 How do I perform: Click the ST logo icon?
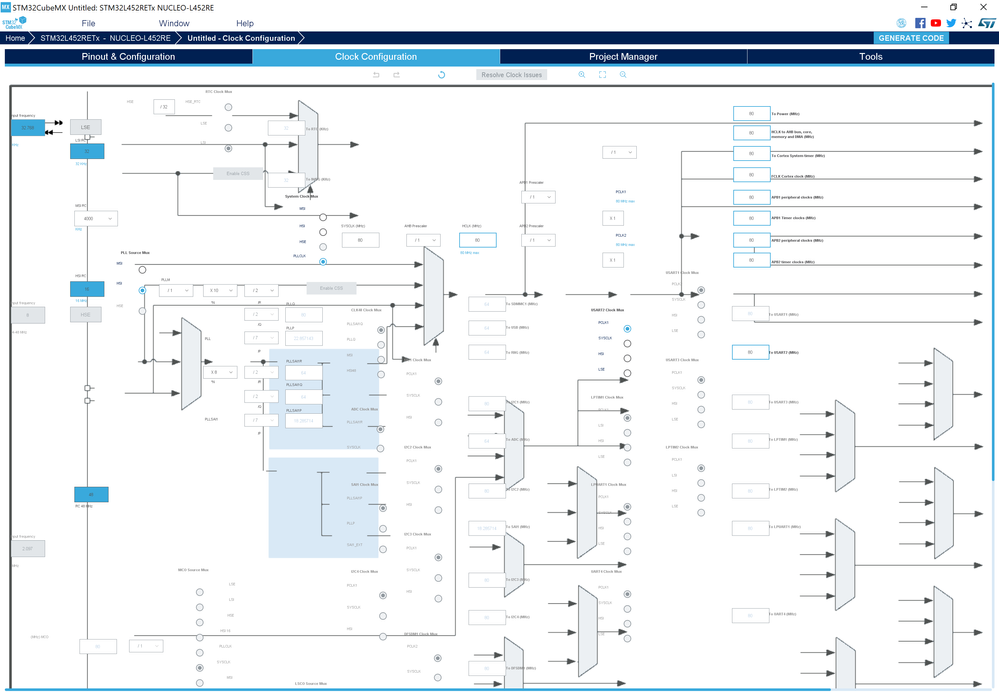pyautogui.click(x=986, y=23)
